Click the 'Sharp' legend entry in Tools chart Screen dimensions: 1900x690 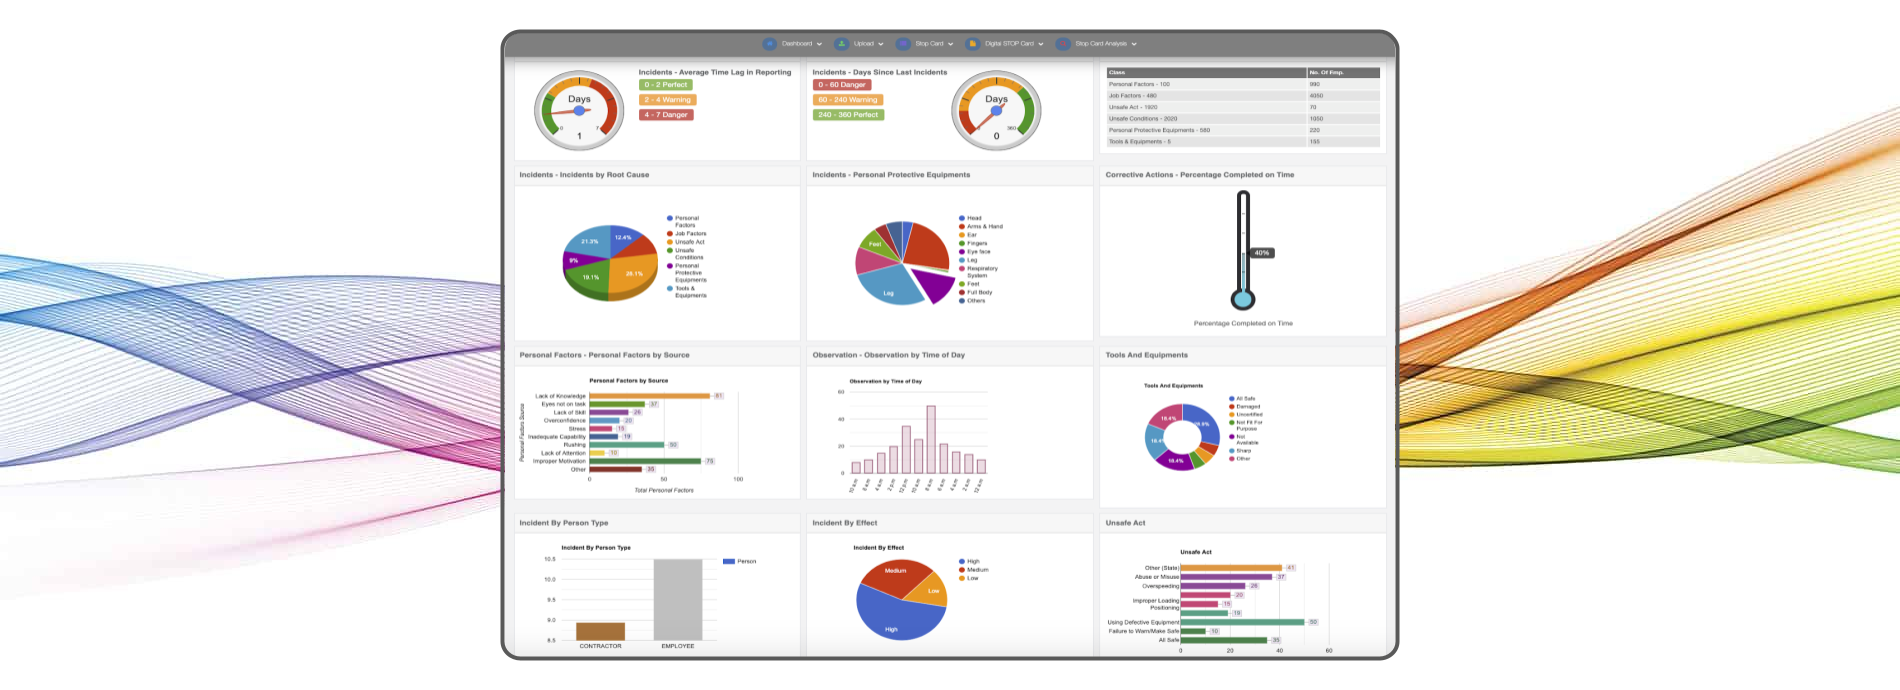1240,450
